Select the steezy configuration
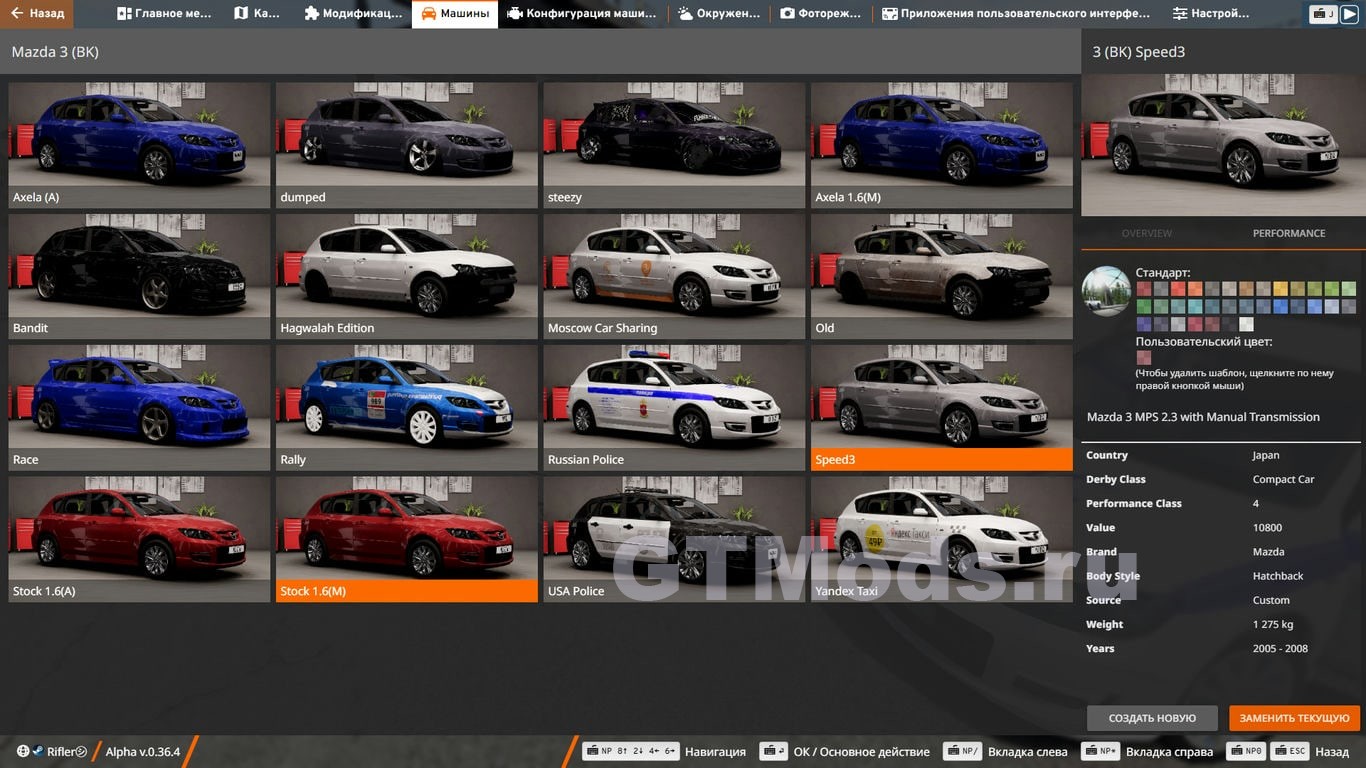 (x=674, y=145)
